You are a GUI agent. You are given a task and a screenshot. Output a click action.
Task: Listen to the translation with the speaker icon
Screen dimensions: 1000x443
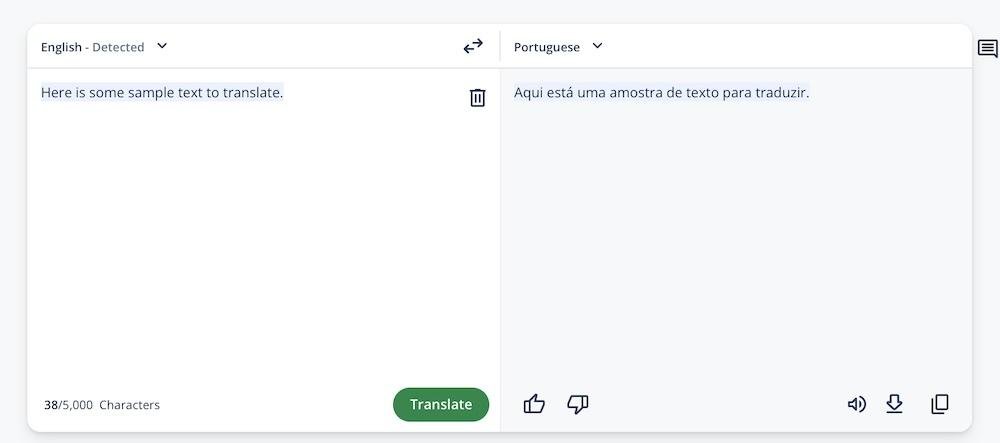(x=856, y=404)
